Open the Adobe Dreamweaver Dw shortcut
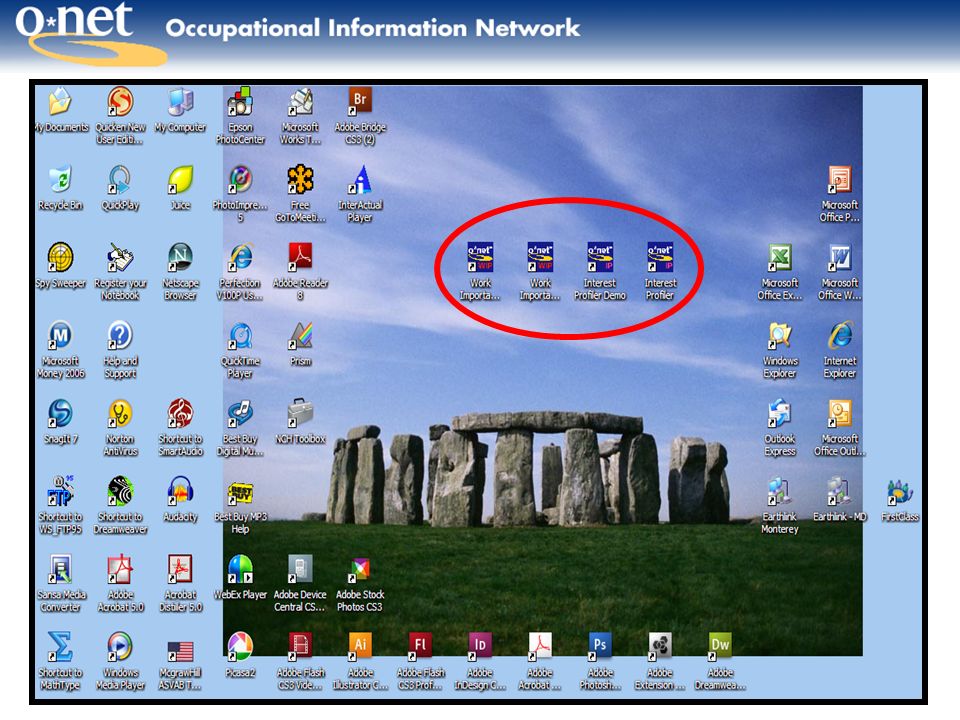The height and width of the screenshot is (720, 960). pyautogui.click(x=720, y=647)
